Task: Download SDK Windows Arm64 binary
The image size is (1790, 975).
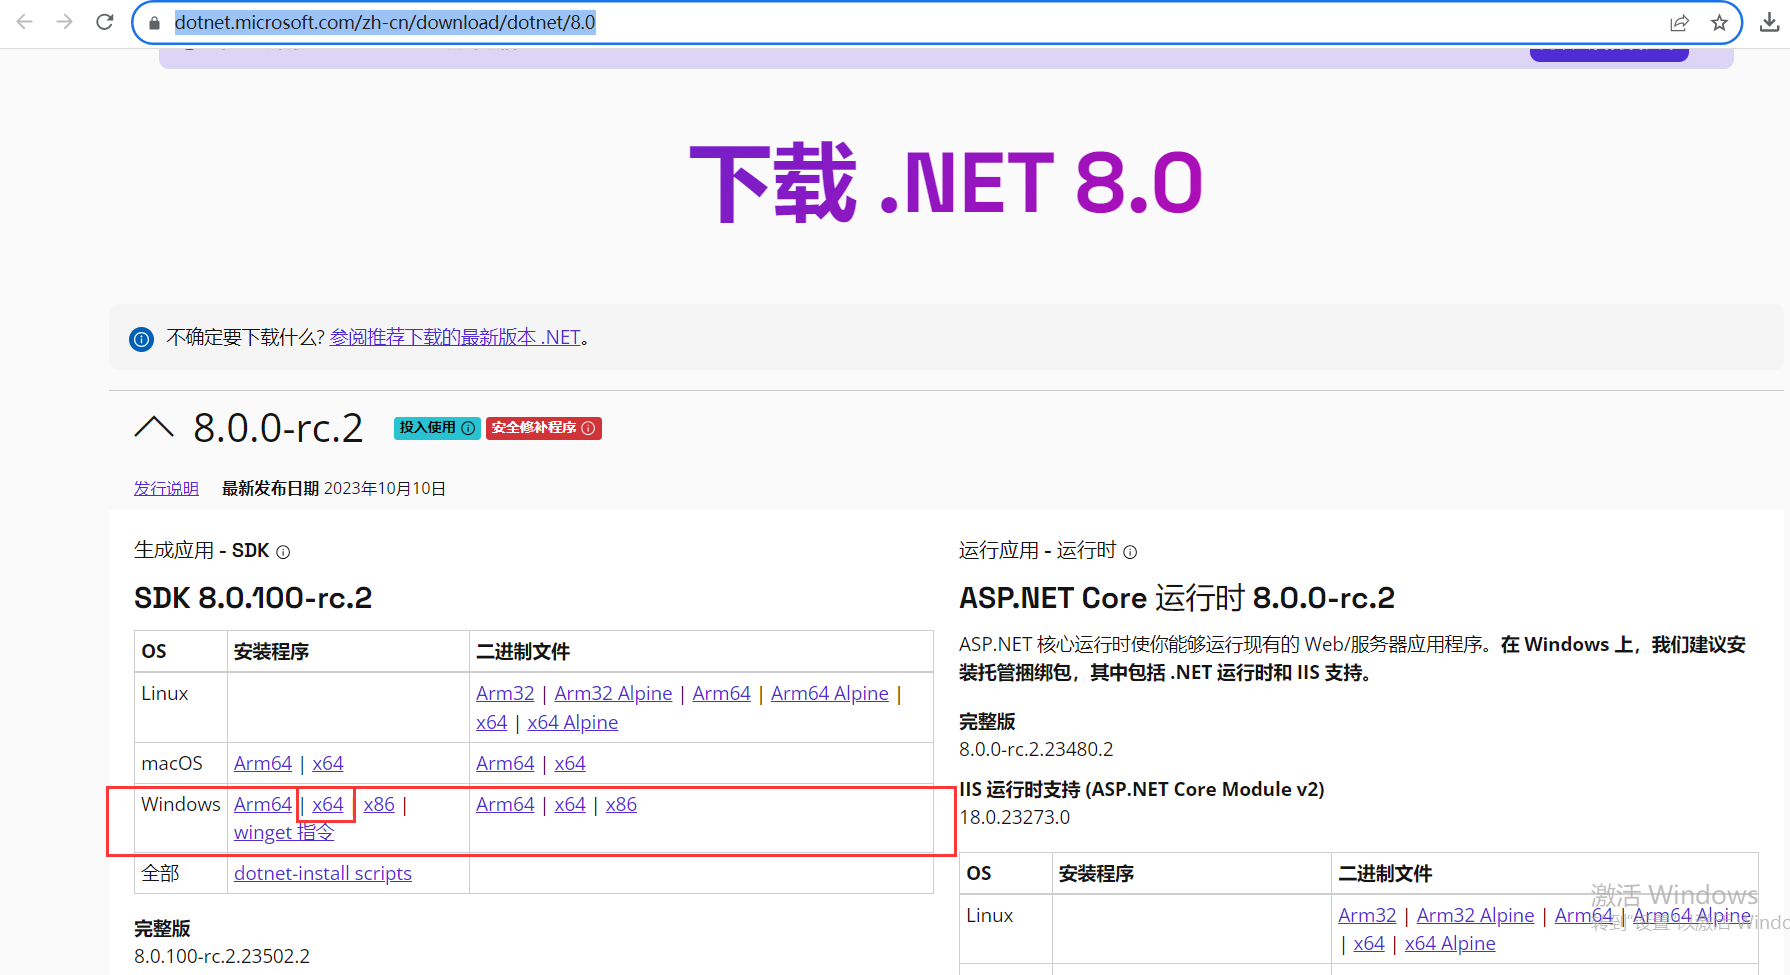Action: pos(505,804)
